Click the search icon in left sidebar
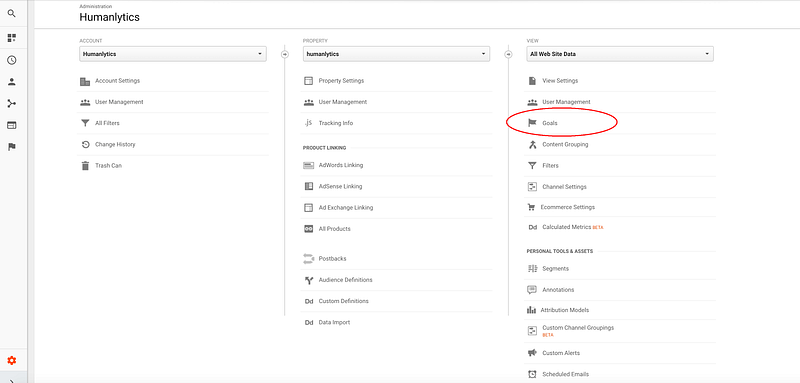 coord(12,14)
